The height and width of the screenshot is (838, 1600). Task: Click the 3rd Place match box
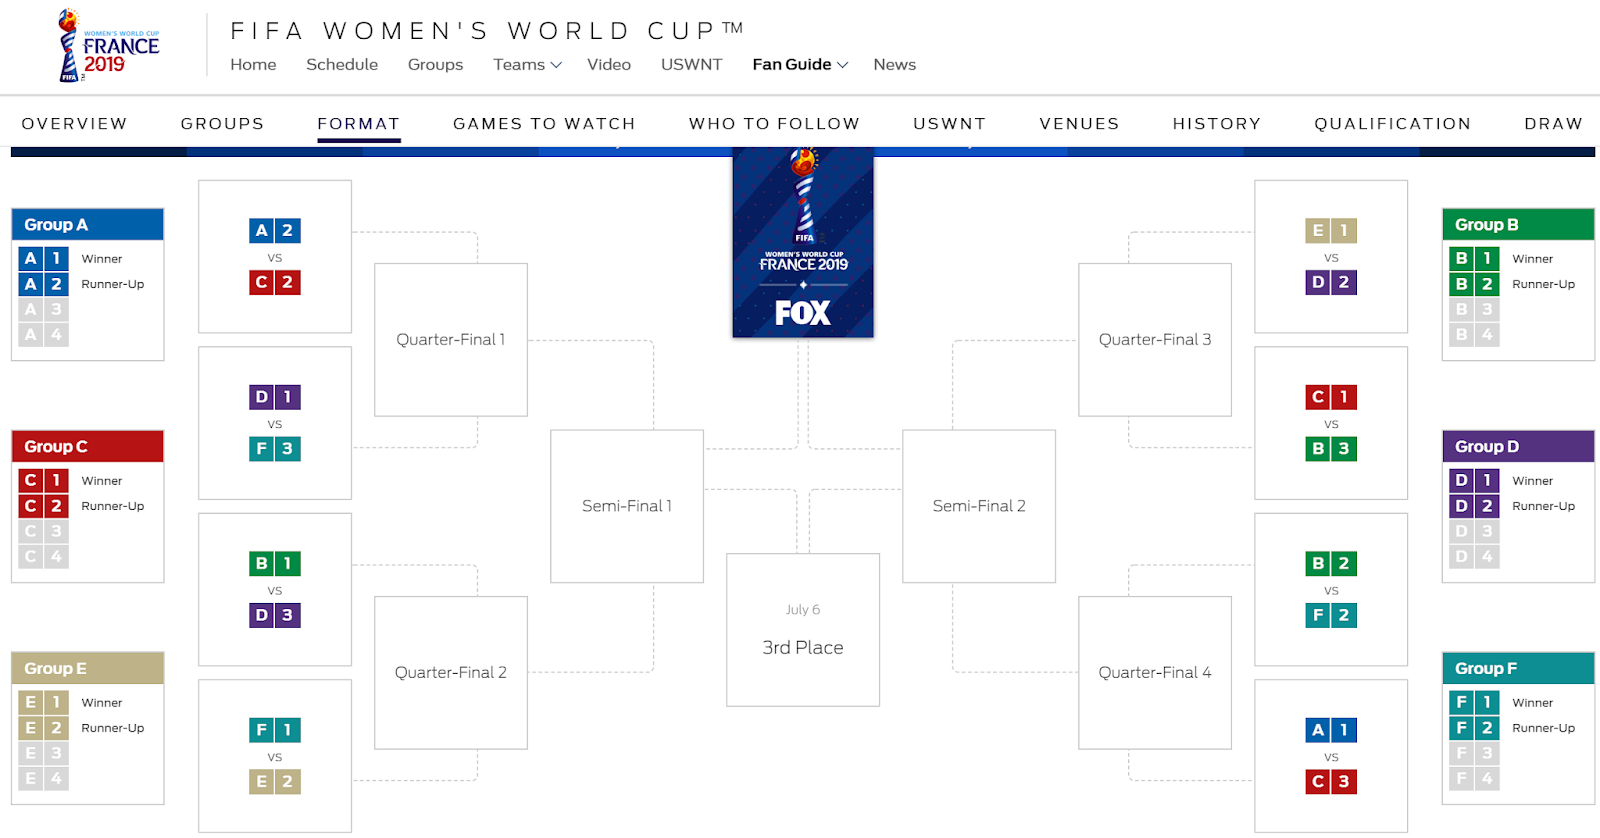(x=803, y=630)
